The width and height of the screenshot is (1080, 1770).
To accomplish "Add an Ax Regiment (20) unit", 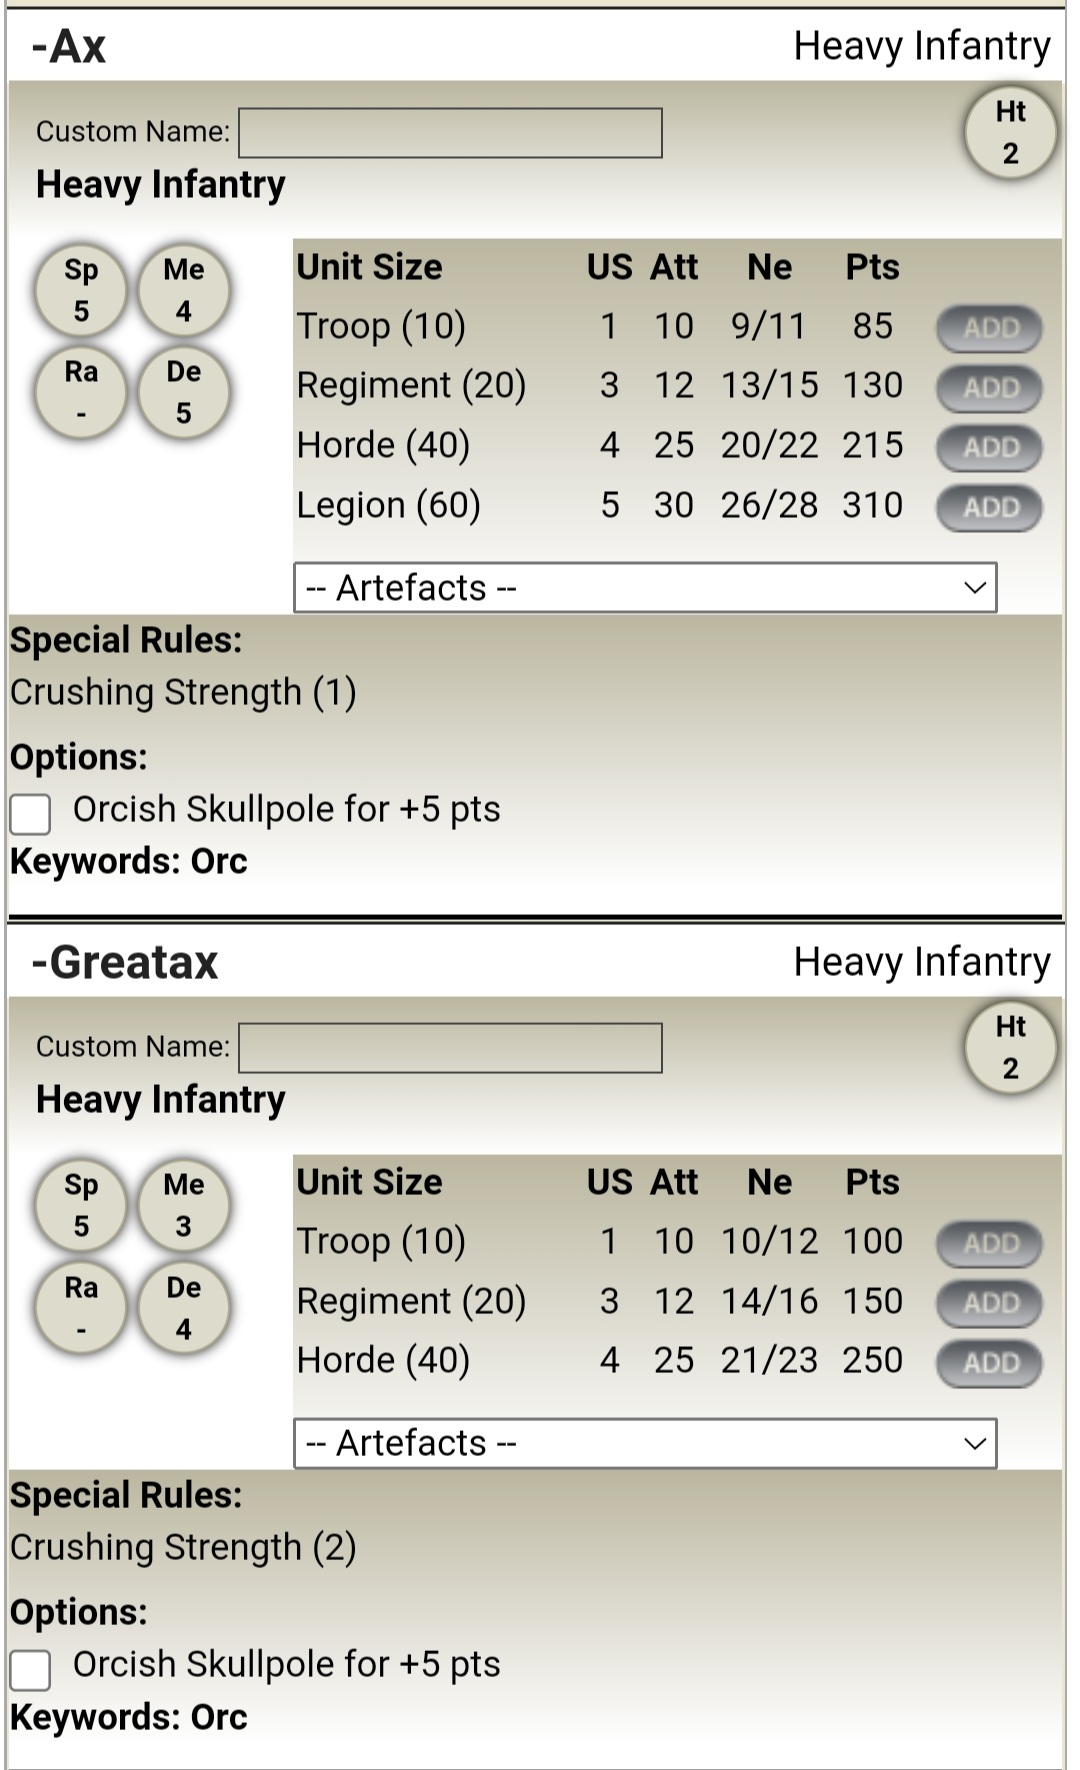I will tap(989, 388).
